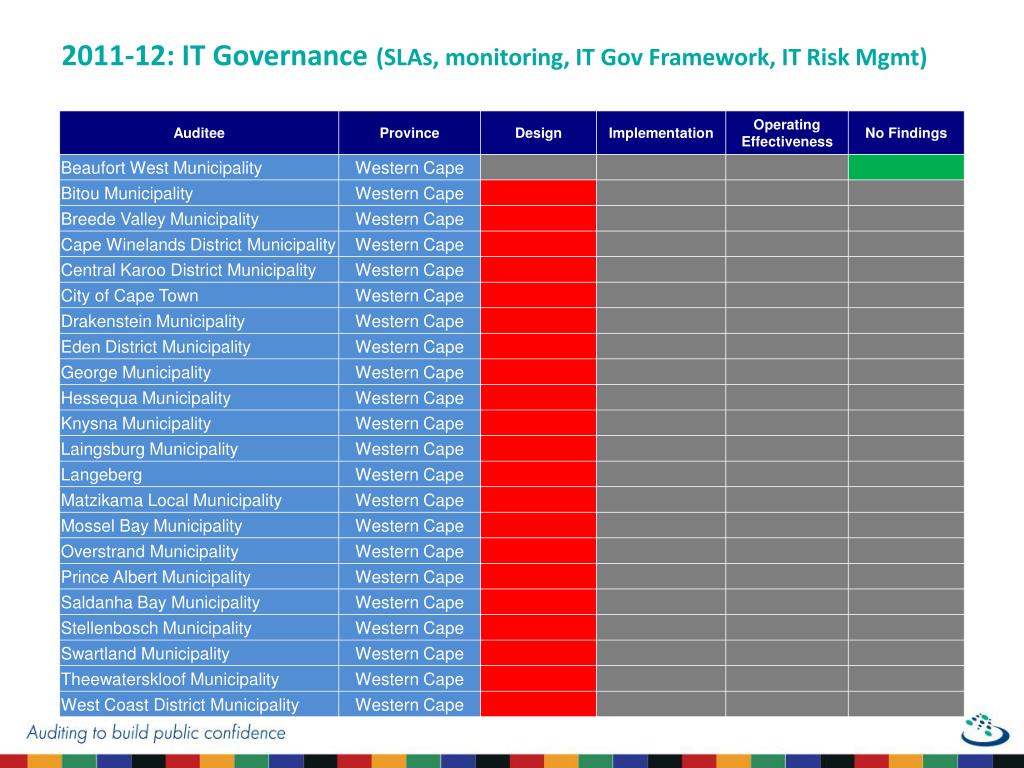Click Western Cape in the Beaufort West row
The height and width of the screenshot is (768, 1024).
pos(409,168)
